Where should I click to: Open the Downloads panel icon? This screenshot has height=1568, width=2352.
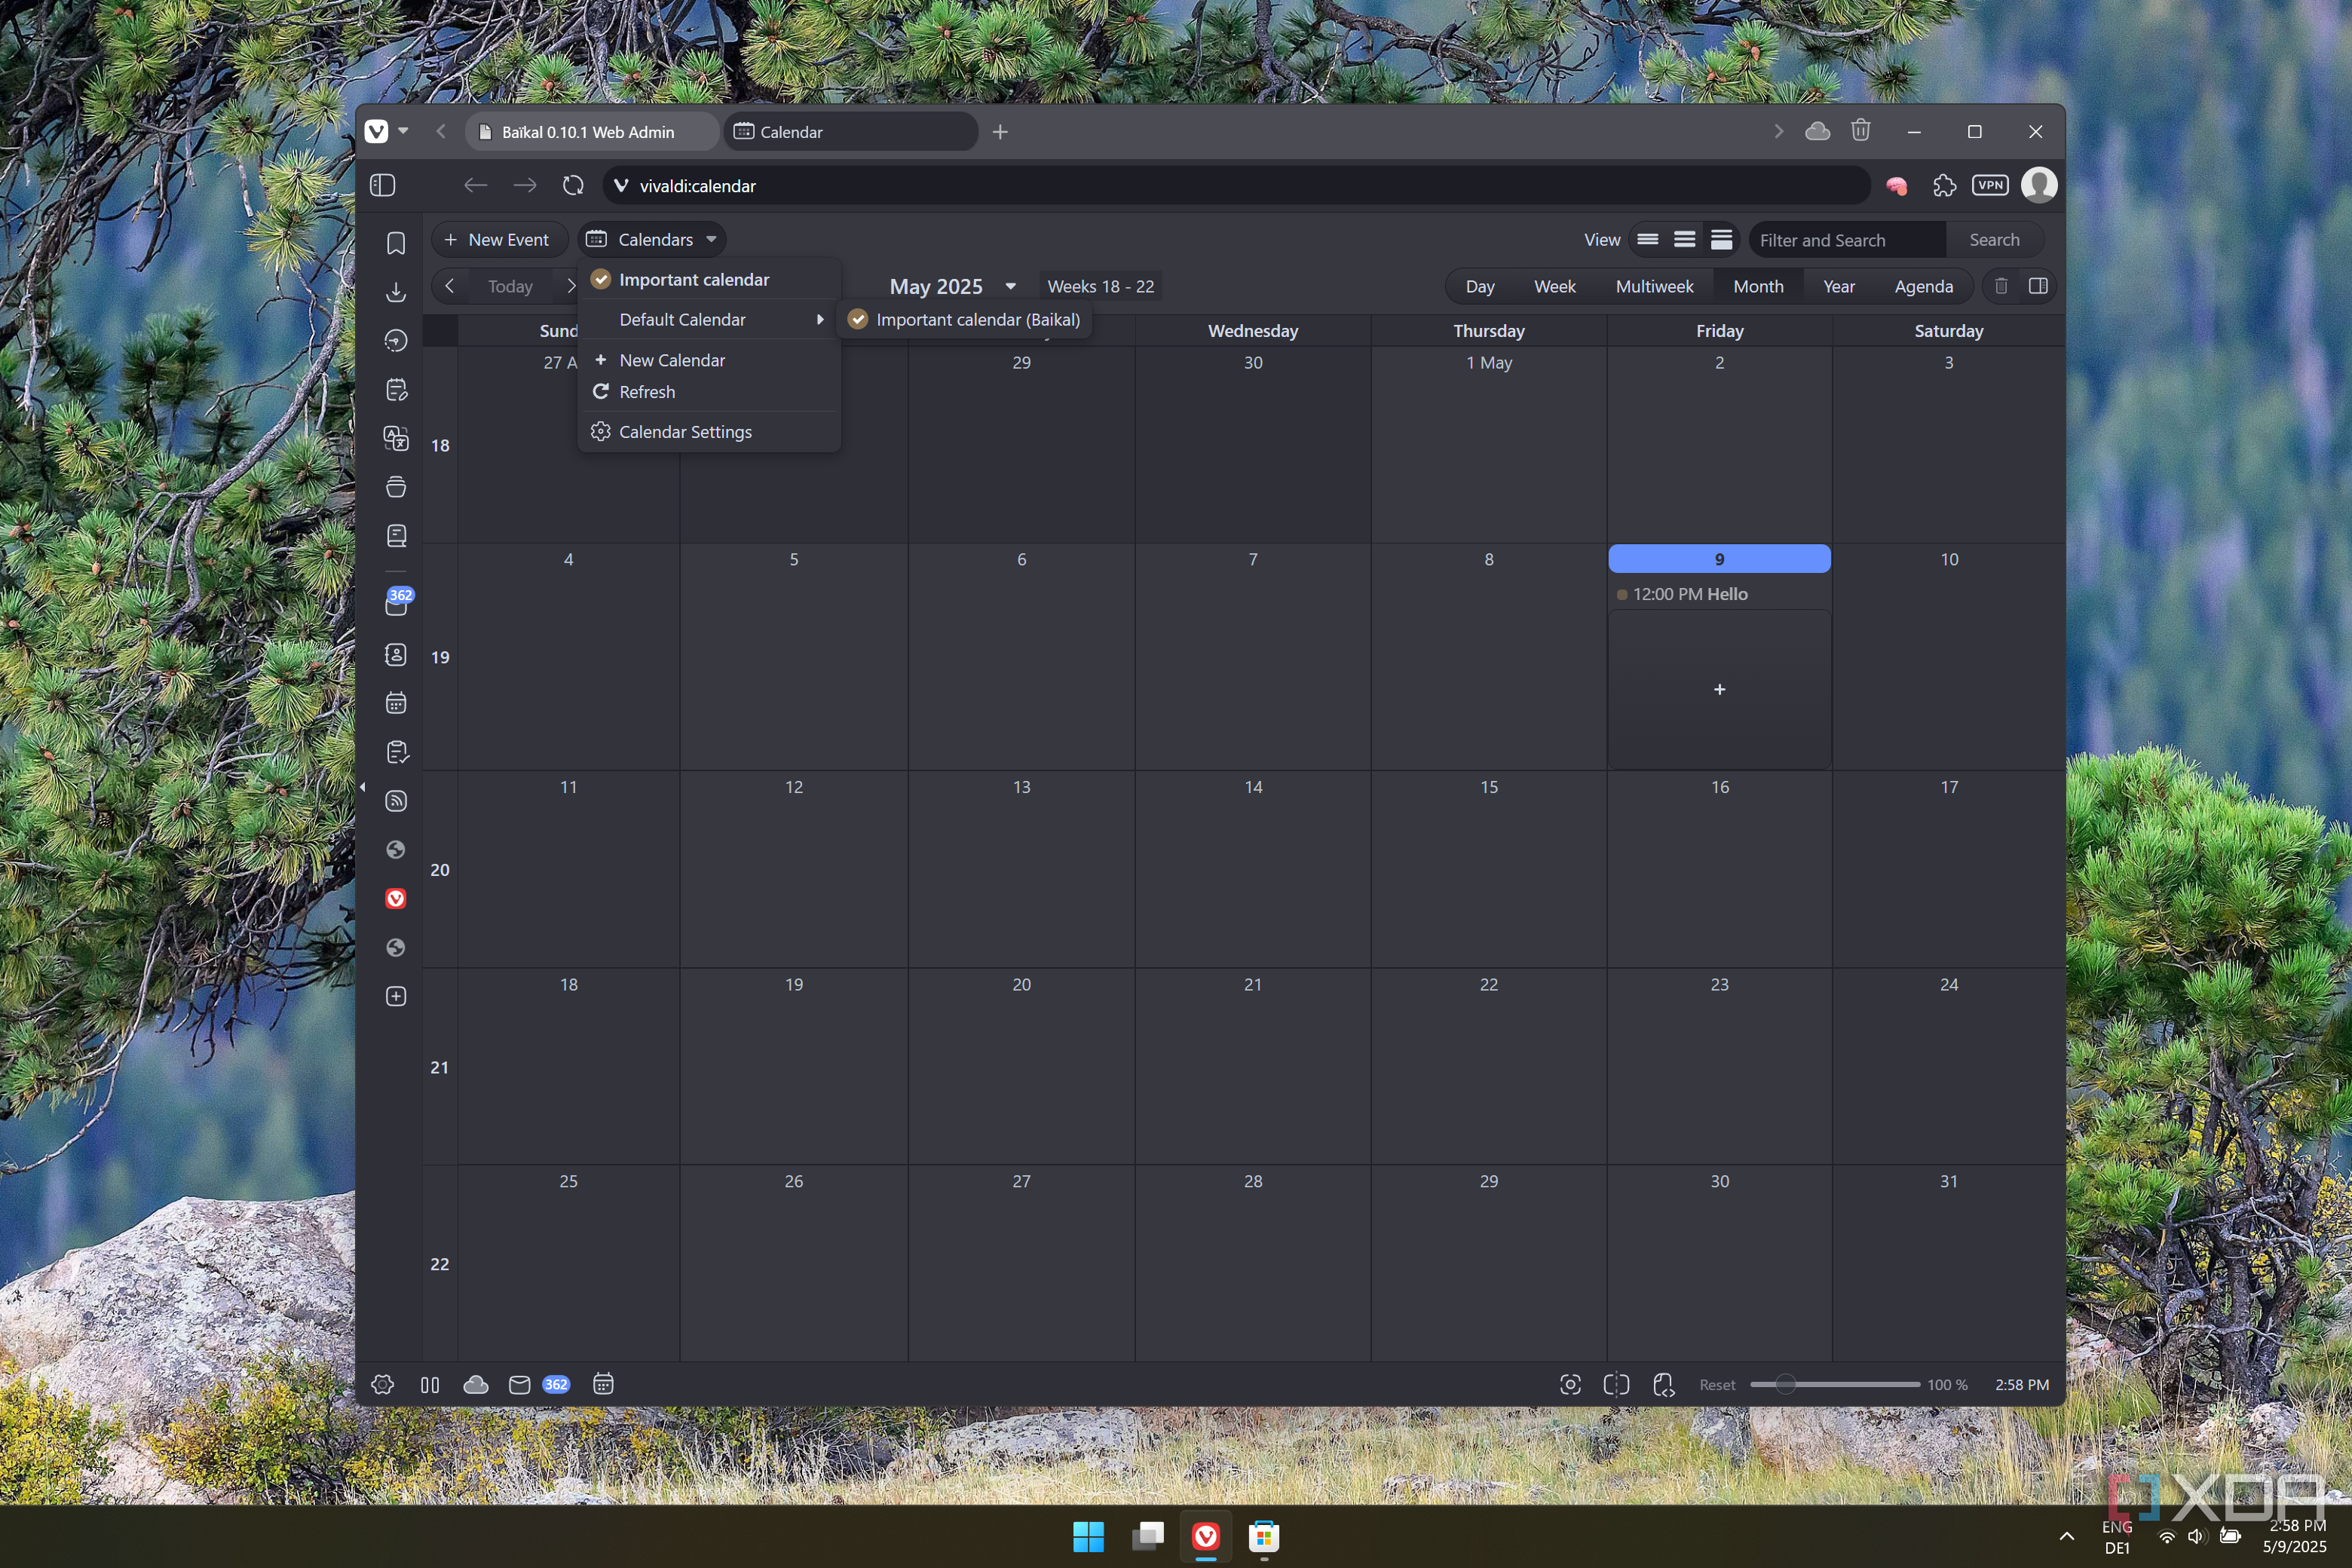point(396,292)
